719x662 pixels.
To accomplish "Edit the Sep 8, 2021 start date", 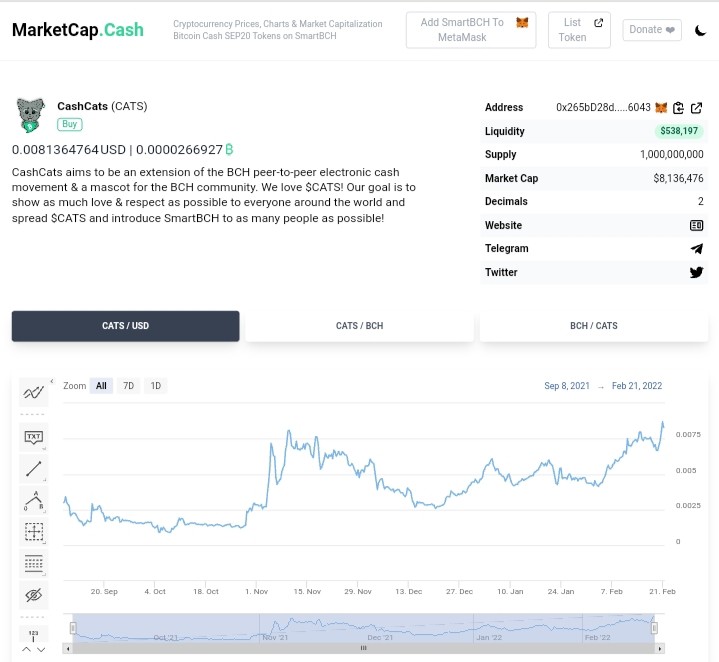I will pyautogui.click(x=567, y=386).
